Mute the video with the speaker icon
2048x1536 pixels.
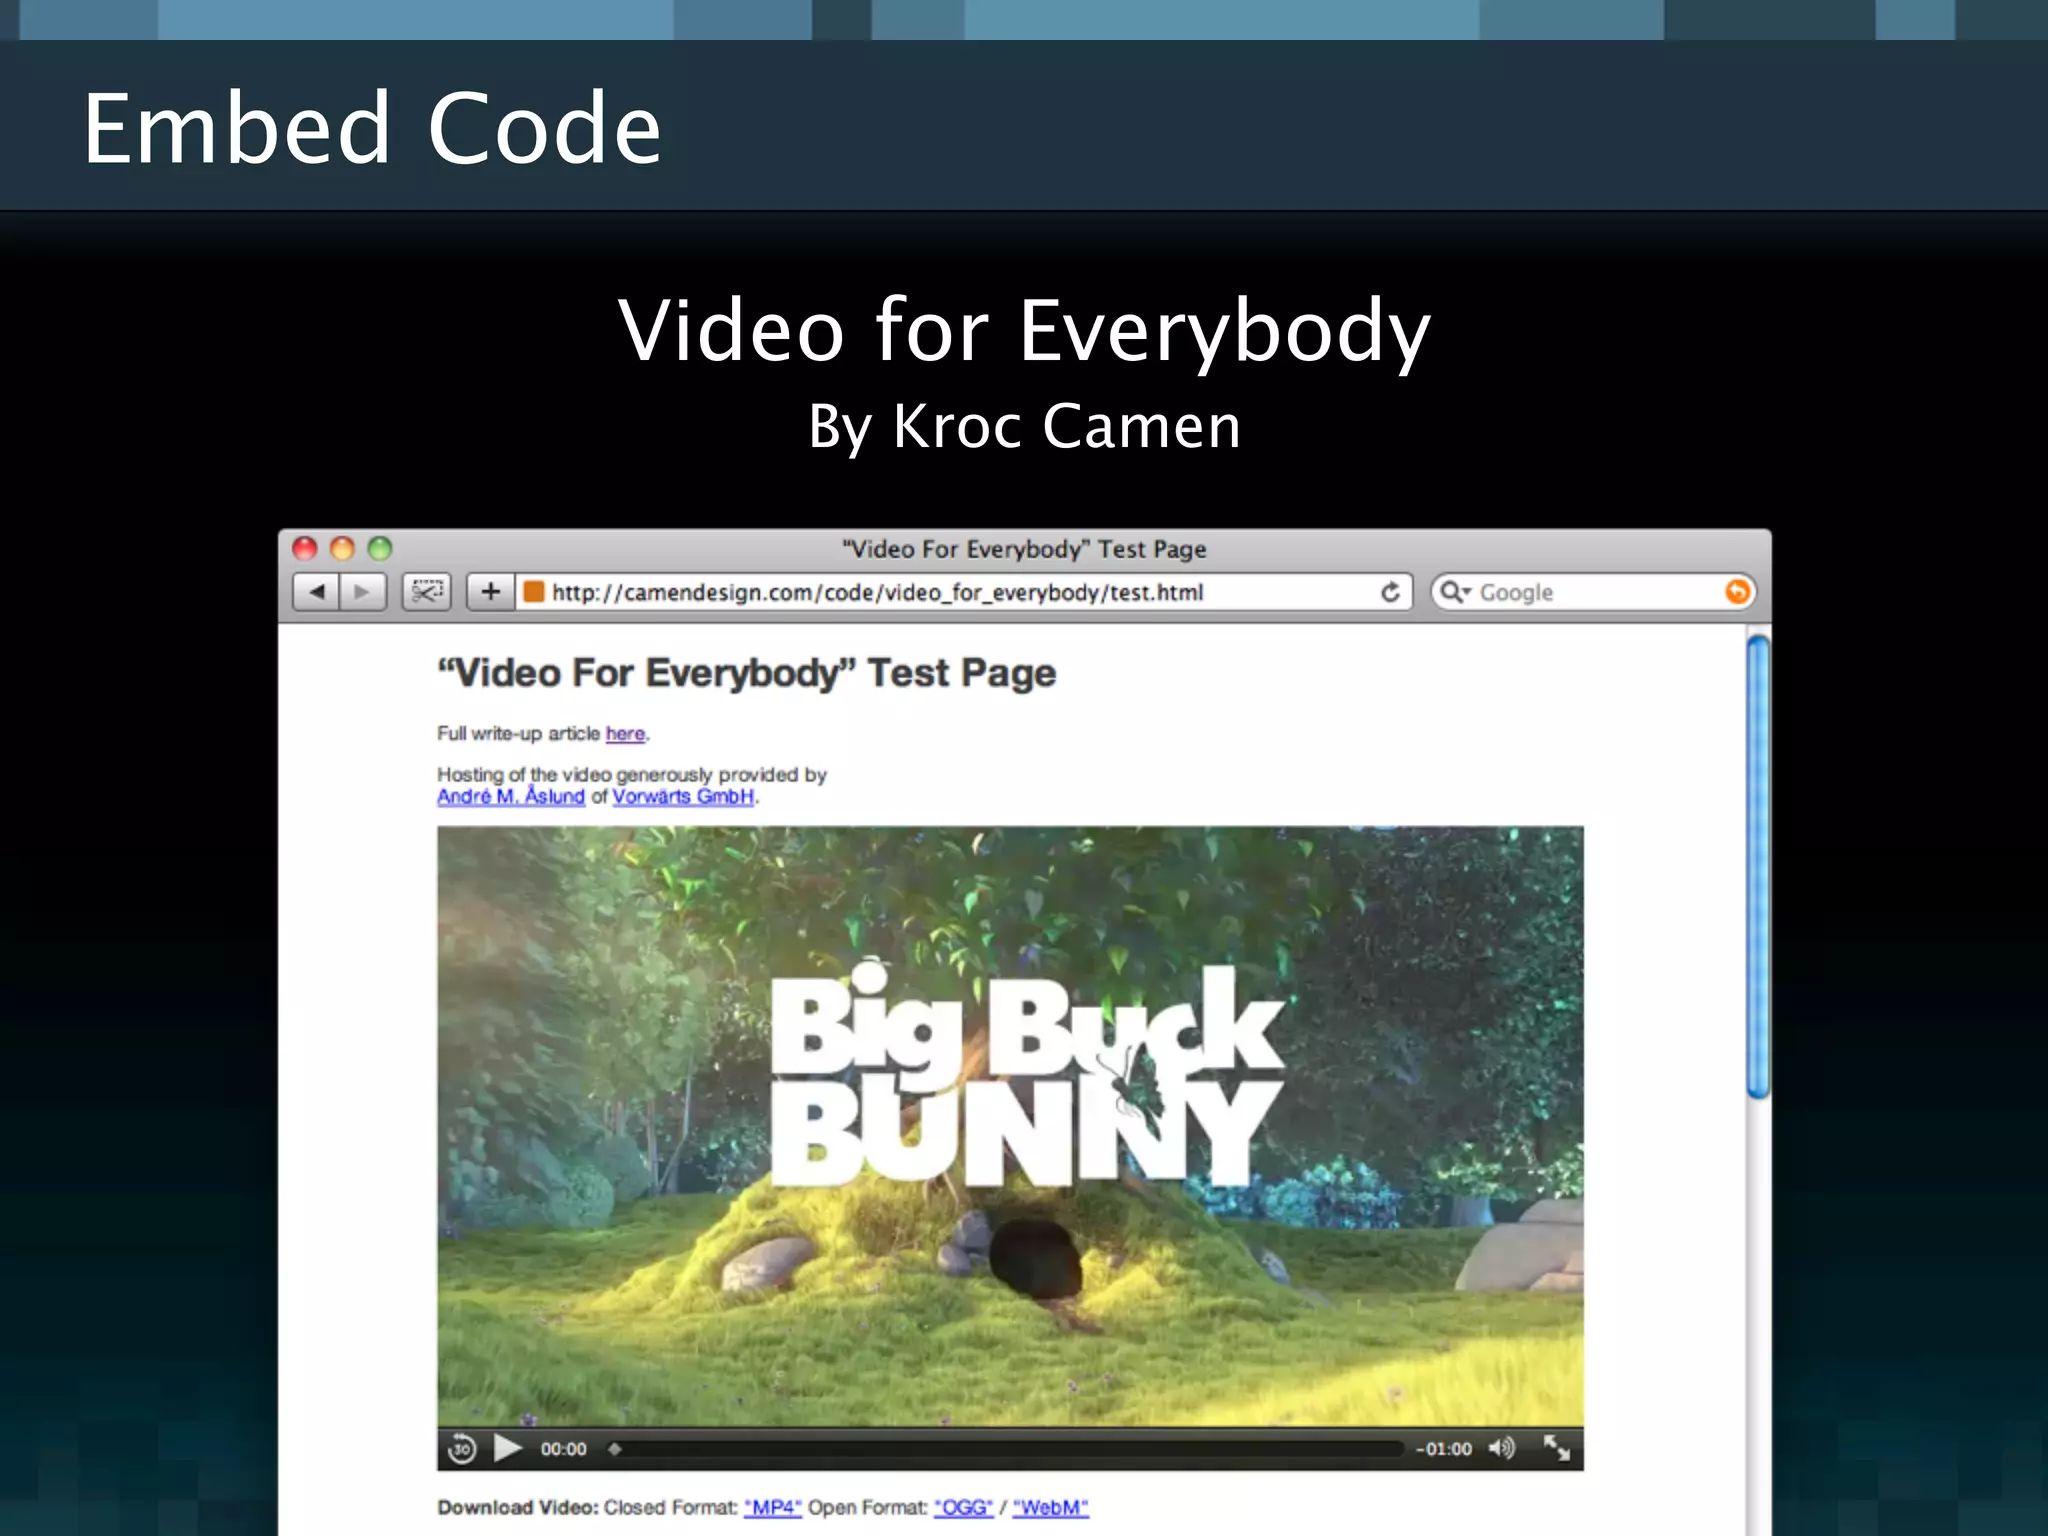(x=1502, y=1448)
